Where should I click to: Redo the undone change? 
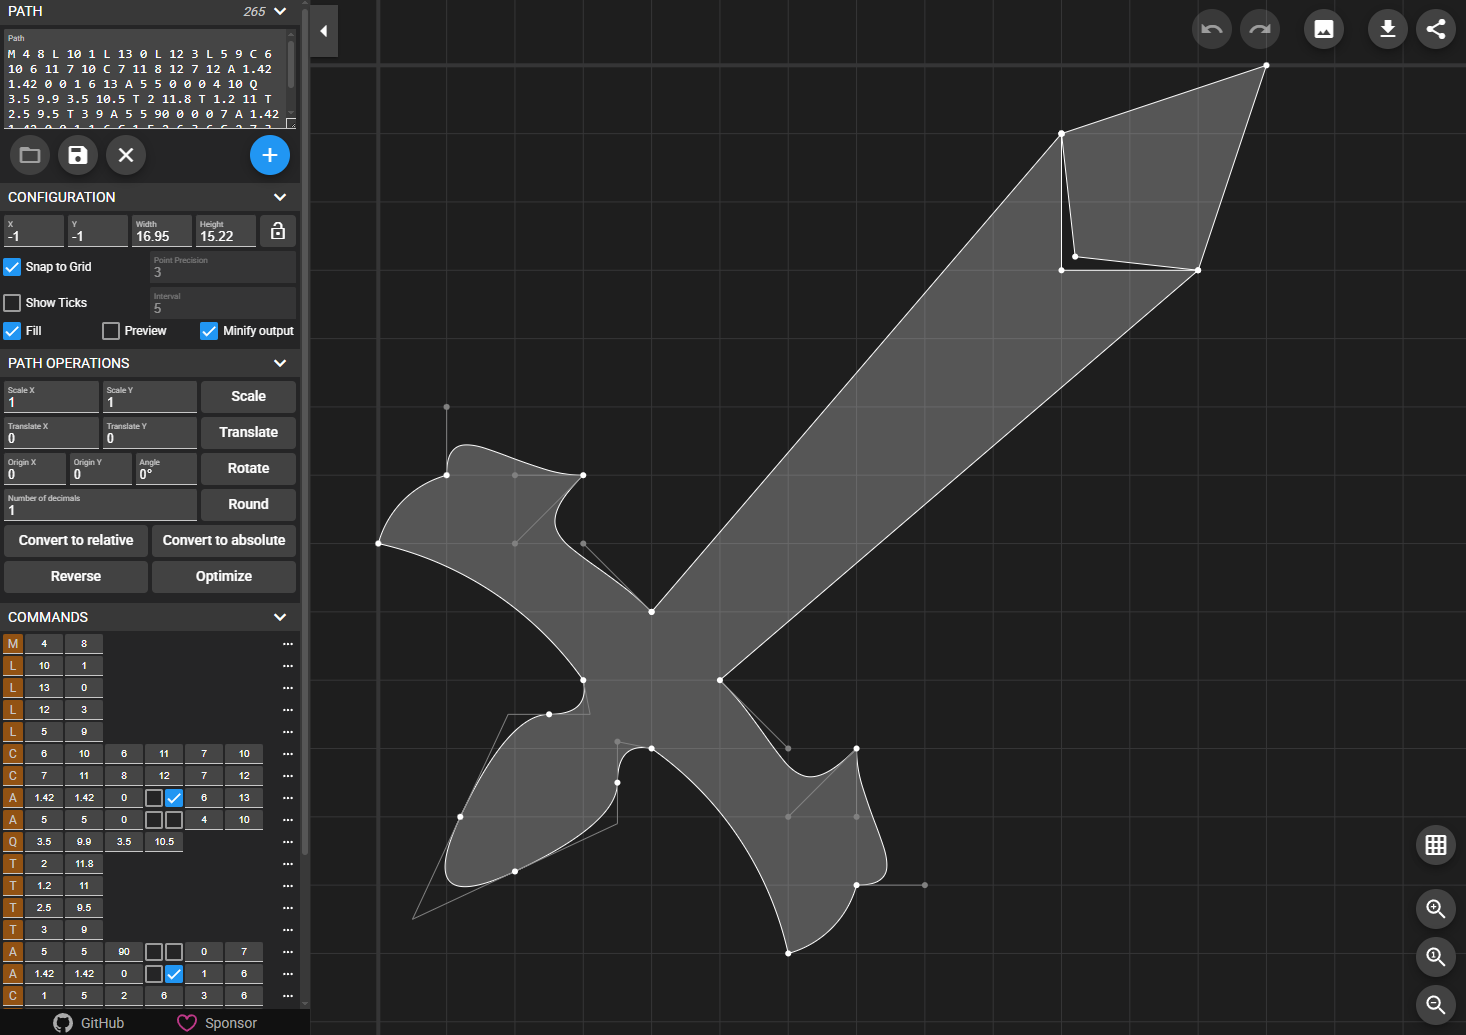coord(1259,29)
